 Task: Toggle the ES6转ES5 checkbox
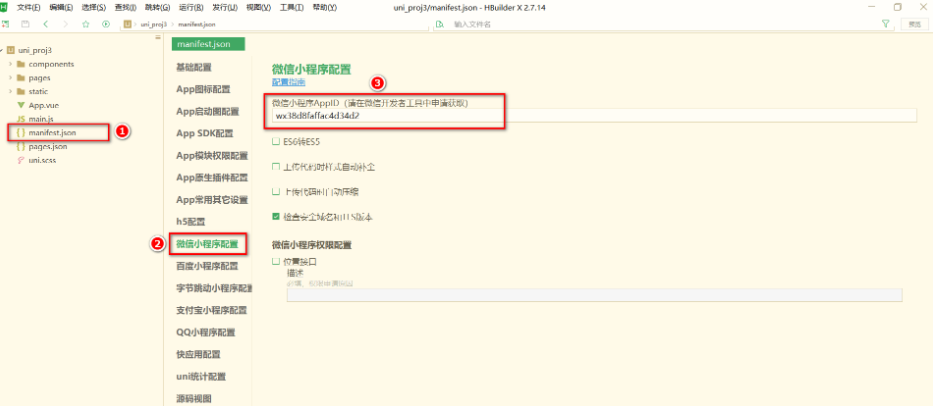275,142
